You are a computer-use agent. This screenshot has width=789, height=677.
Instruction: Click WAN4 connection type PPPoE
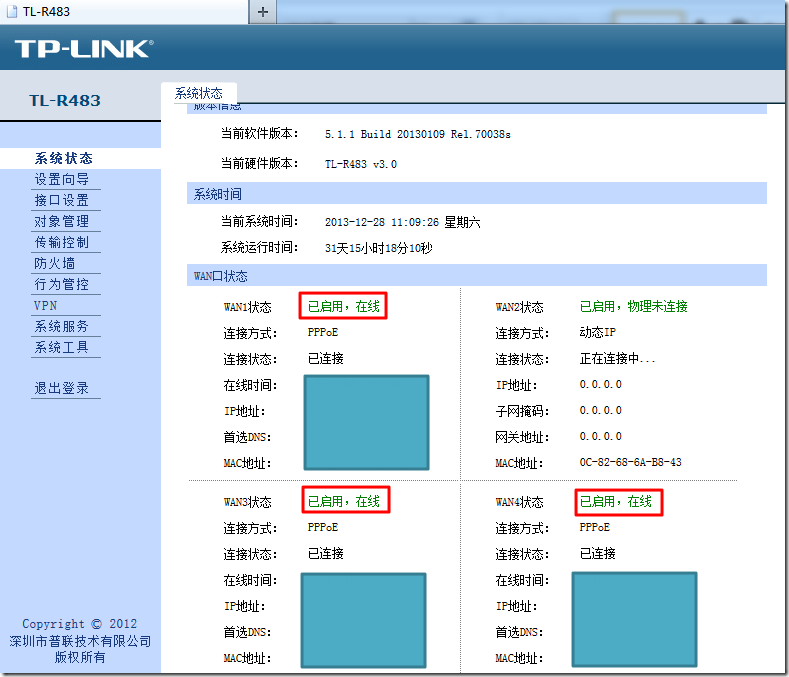[594, 527]
